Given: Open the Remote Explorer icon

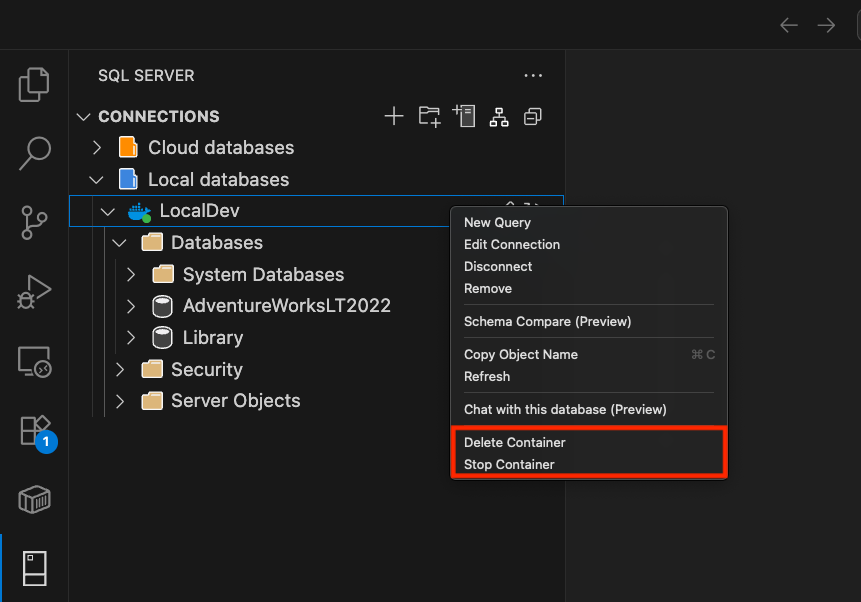Looking at the screenshot, I should click(x=34, y=361).
